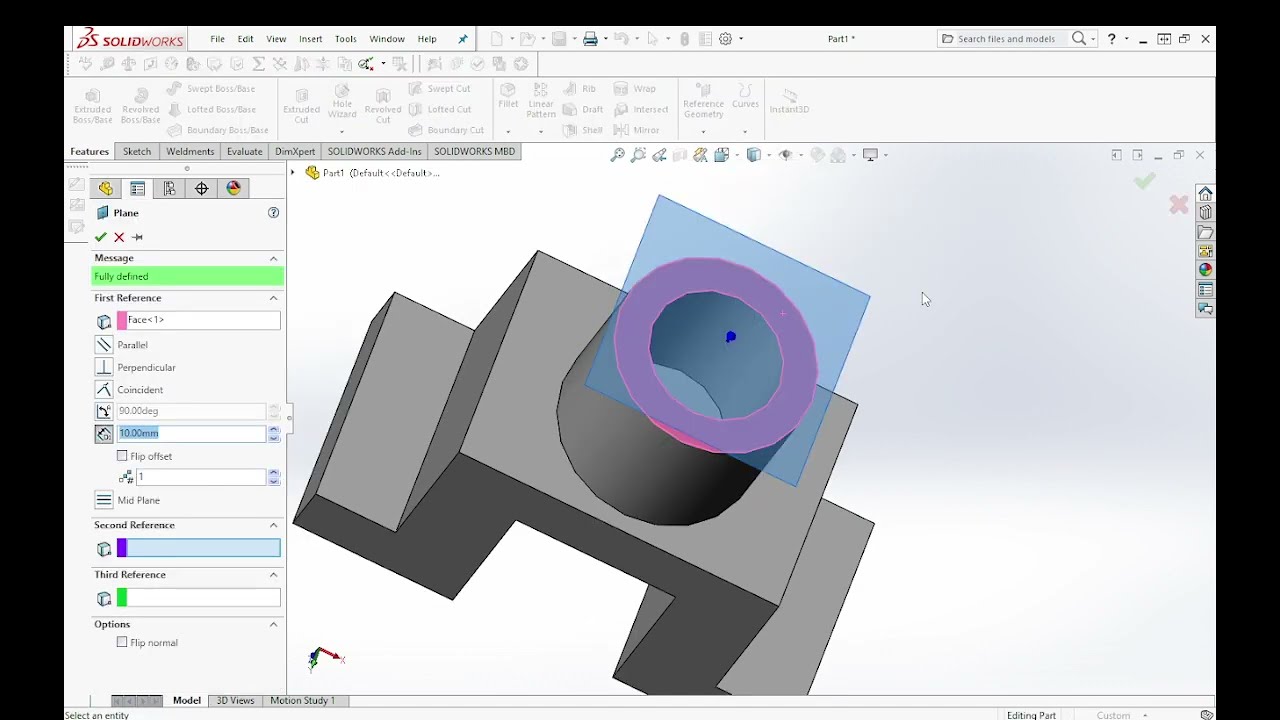Switch to the Evaluate tab
Image resolution: width=1280 pixels, height=720 pixels.
(x=244, y=151)
